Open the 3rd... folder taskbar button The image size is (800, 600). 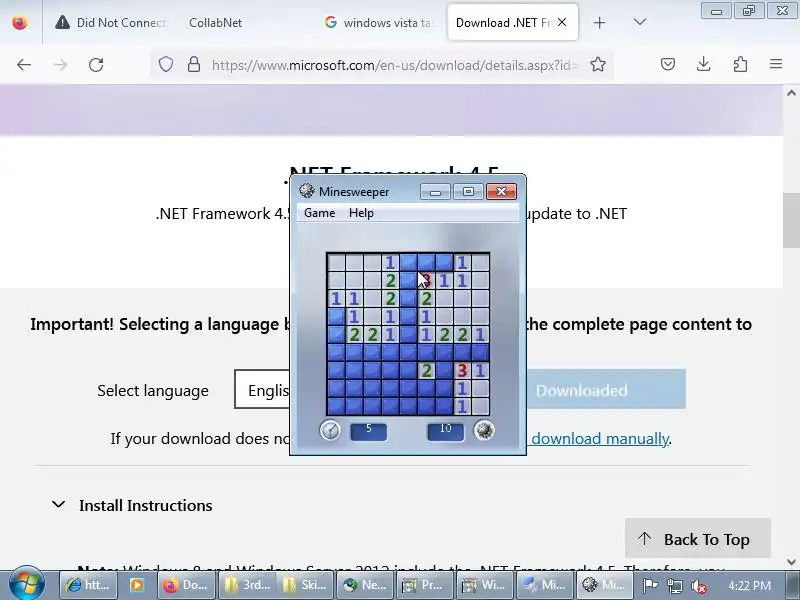pyautogui.click(x=247, y=585)
